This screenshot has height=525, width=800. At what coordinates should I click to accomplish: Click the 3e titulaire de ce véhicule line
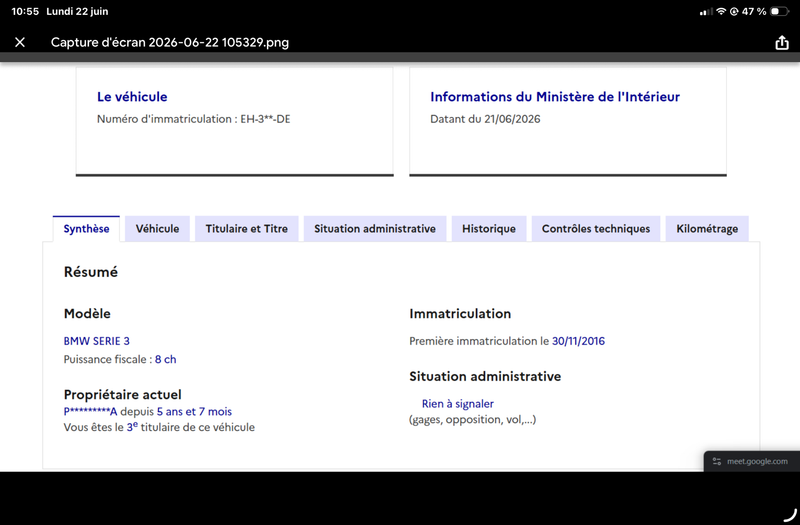(159, 427)
